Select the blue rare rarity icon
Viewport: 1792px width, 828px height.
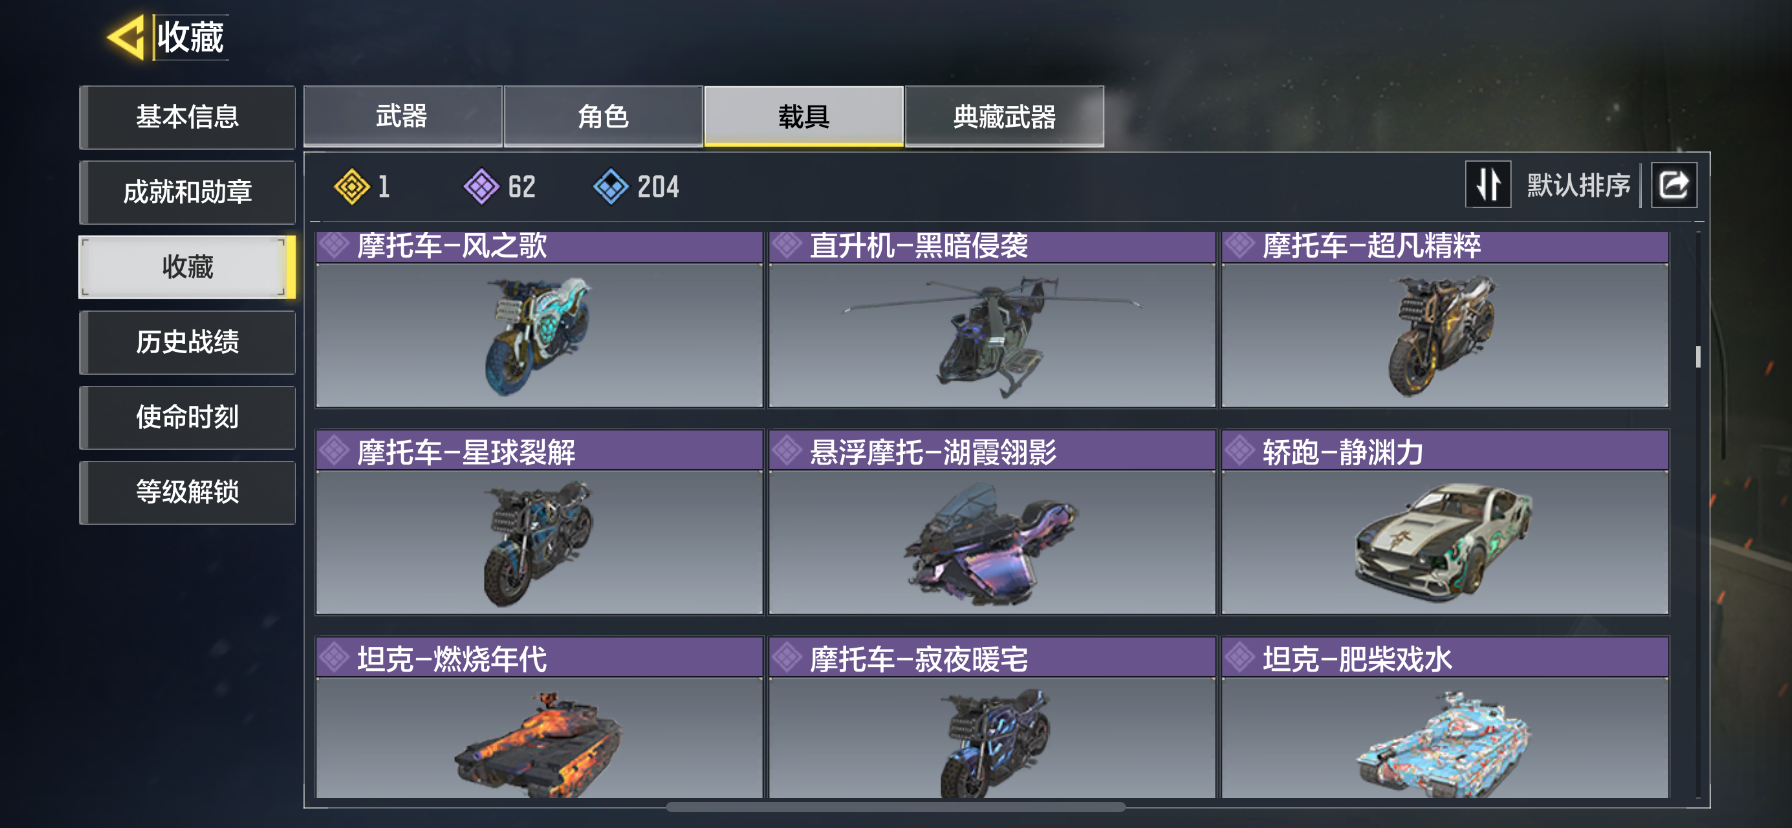click(611, 186)
